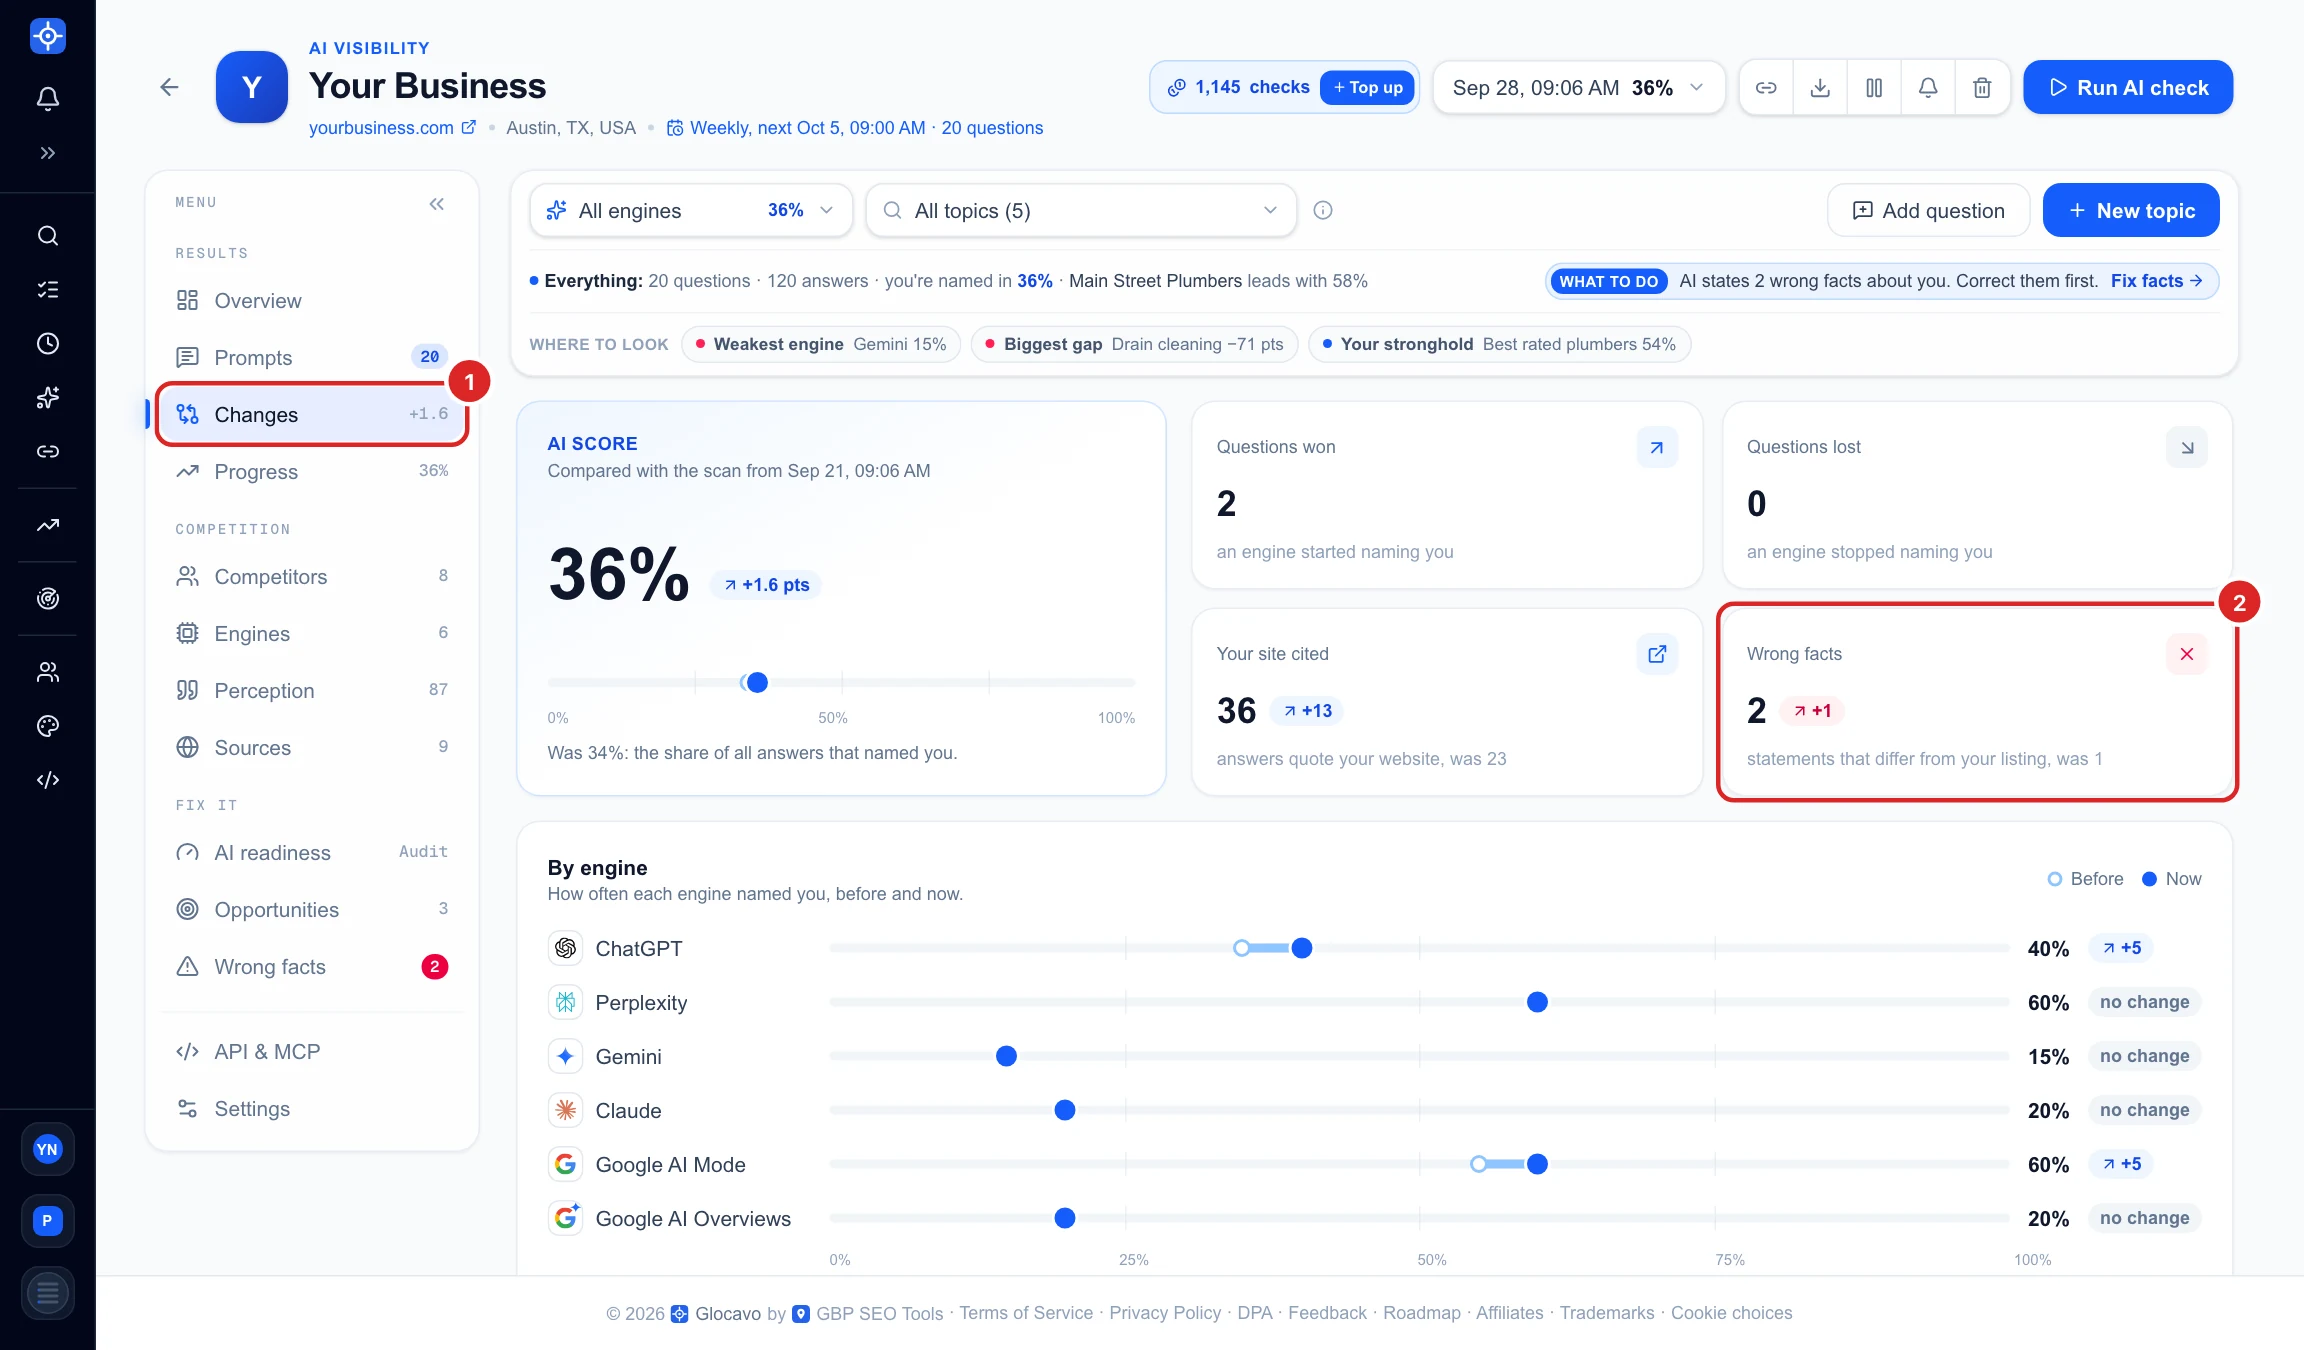The image size is (2304, 1350).
Task: Copy share link icon in the toolbar
Action: click(1766, 88)
